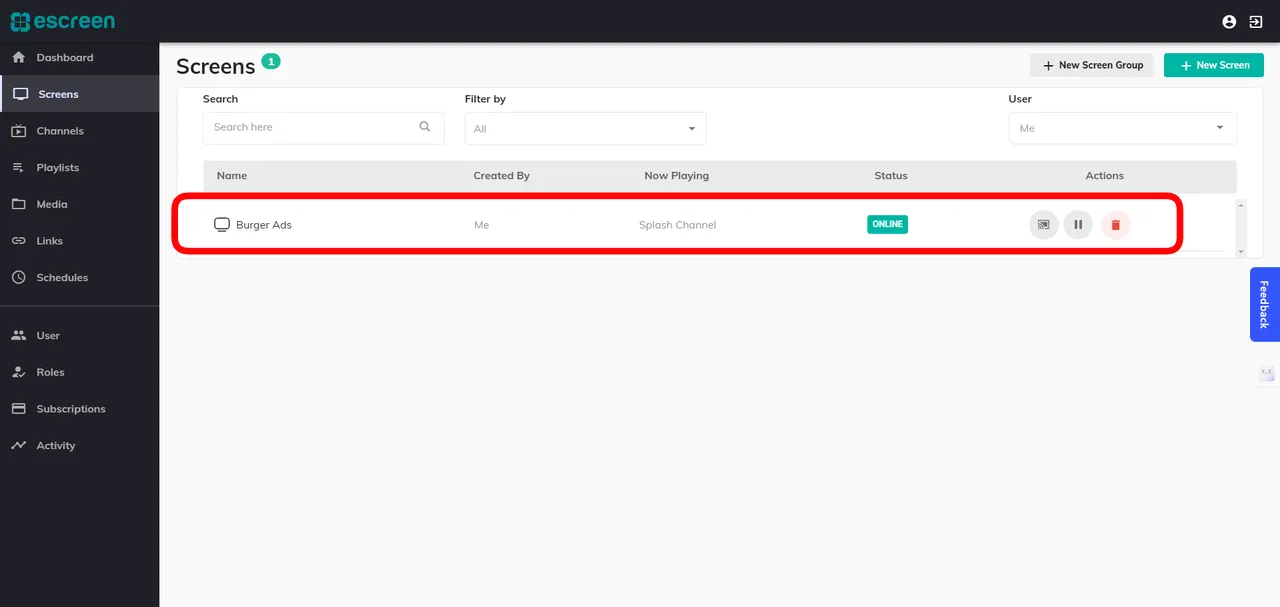The image size is (1280, 607).
Task: Expand the Filter by dropdown showing All
Action: point(585,128)
